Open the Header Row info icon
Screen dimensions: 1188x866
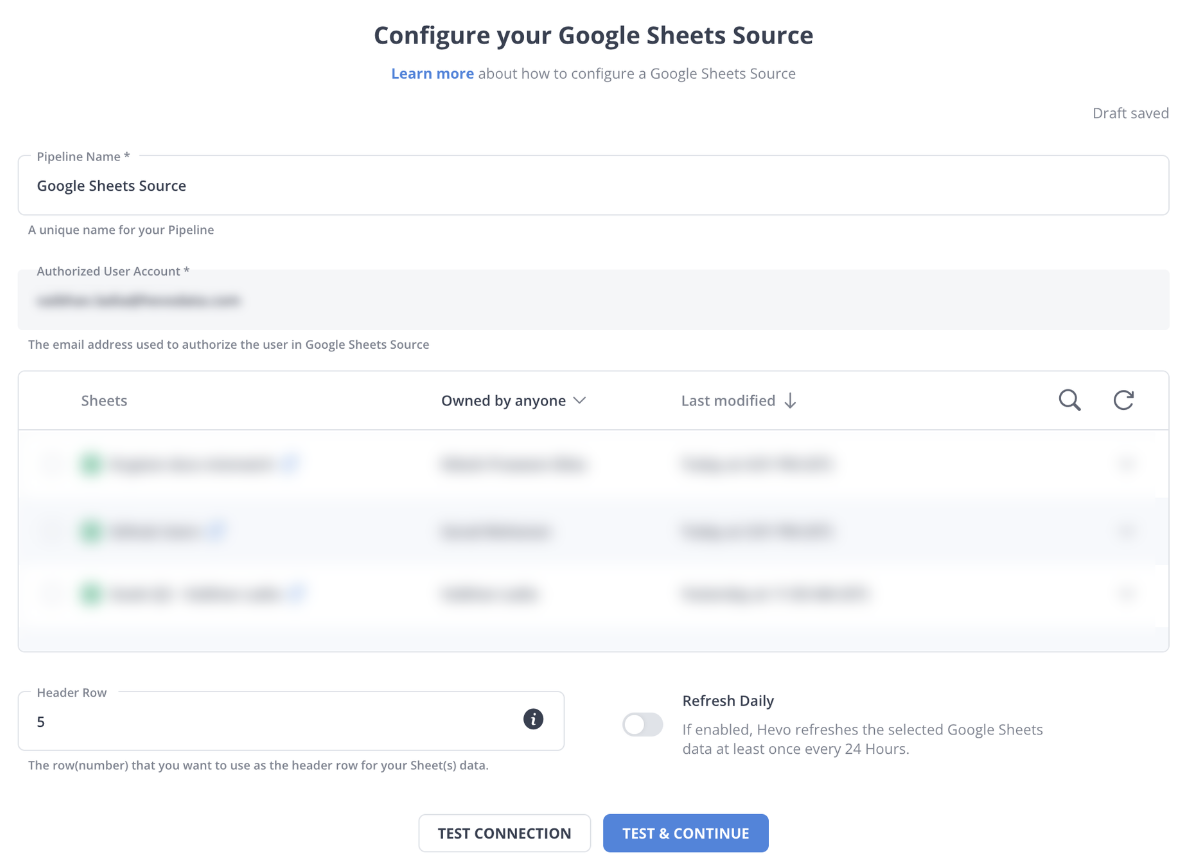click(x=533, y=719)
